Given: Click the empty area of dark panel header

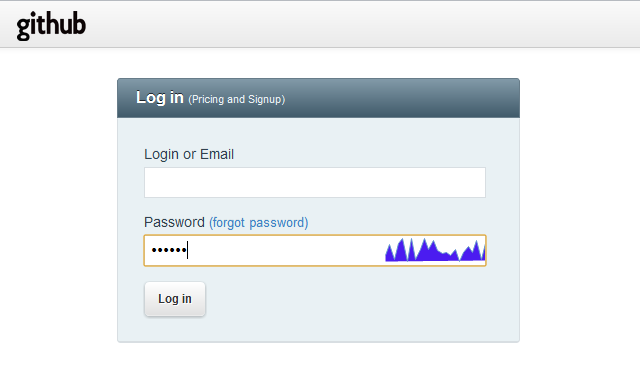Looking at the screenshot, I should pyautogui.click(x=400, y=98).
